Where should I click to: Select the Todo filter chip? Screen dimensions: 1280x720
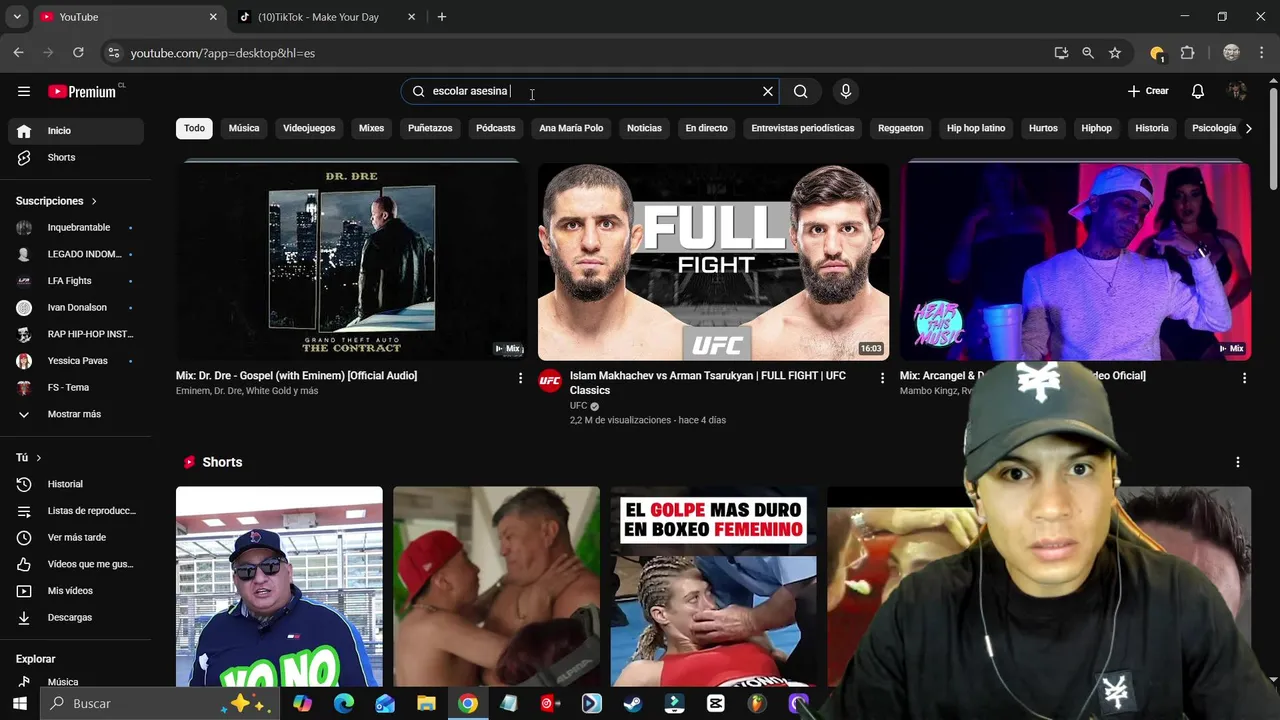(194, 128)
